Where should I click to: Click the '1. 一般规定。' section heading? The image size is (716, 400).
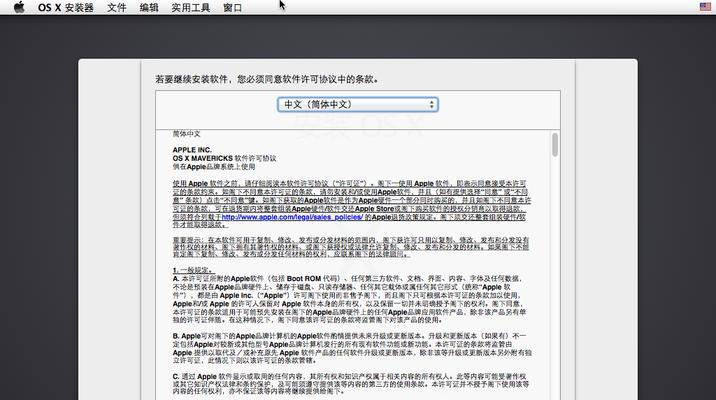click(x=194, y=270)
